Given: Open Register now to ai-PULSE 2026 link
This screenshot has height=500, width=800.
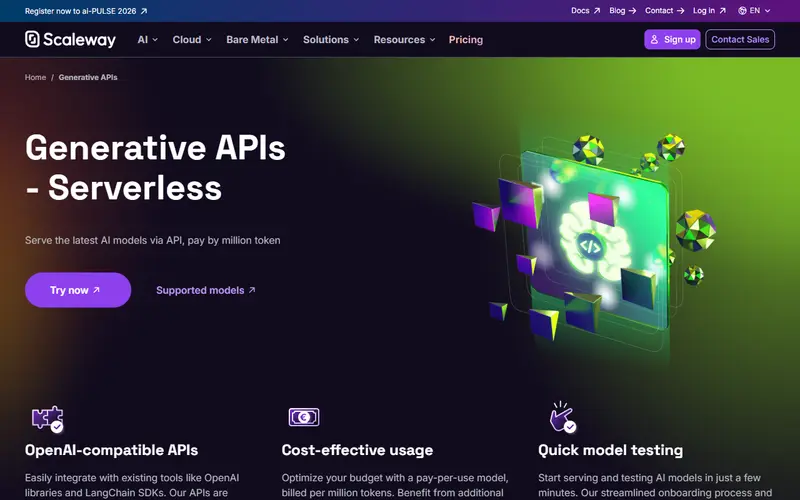Looking at the screenshot, I should click(x=86, y=11).
